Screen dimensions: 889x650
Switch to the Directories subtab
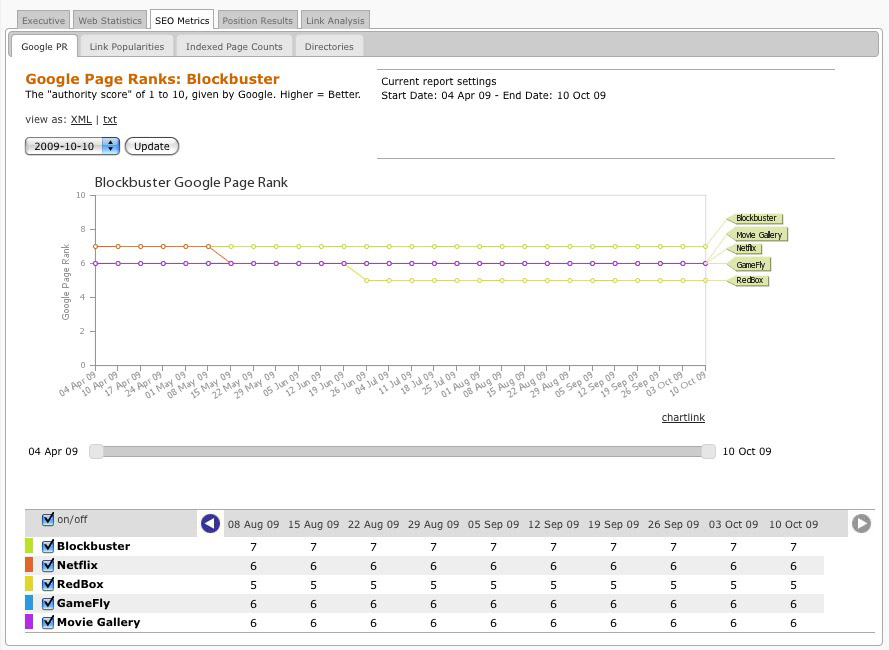coord(329,47)
